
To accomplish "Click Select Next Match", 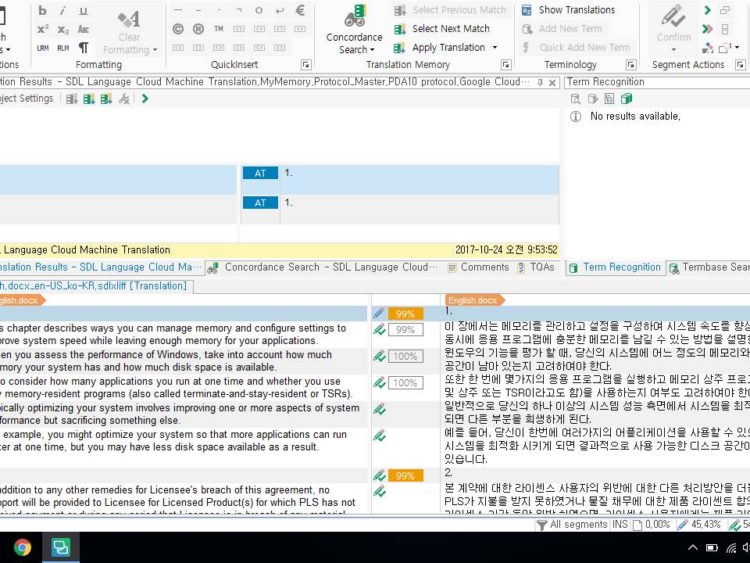I will click(x=441, y=29).
